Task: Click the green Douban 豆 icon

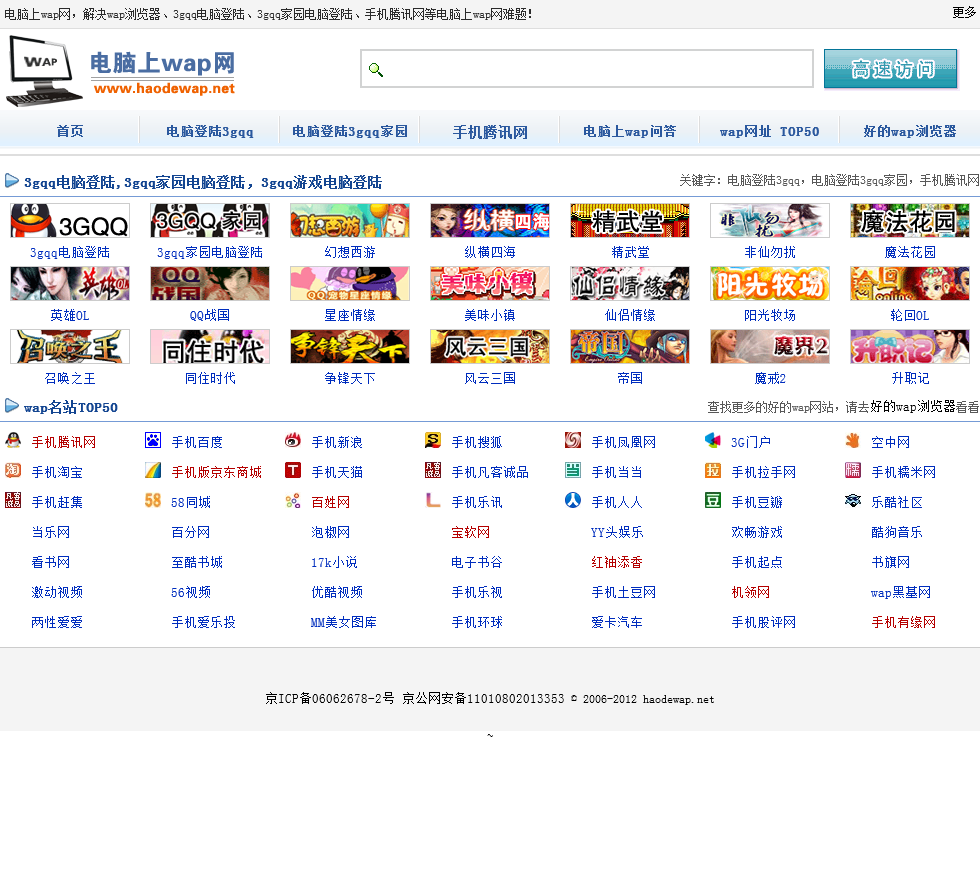Action: click(713, 500)
